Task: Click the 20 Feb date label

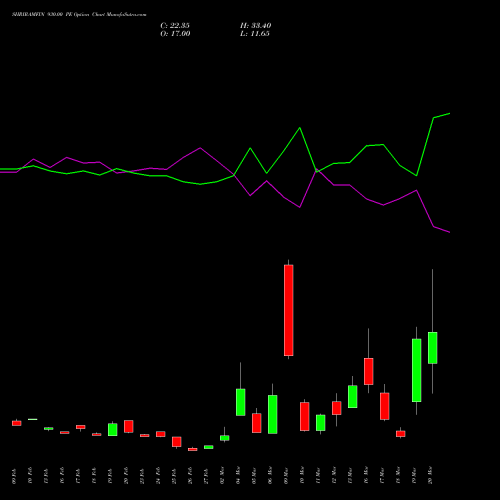Action: click(126, 476)
